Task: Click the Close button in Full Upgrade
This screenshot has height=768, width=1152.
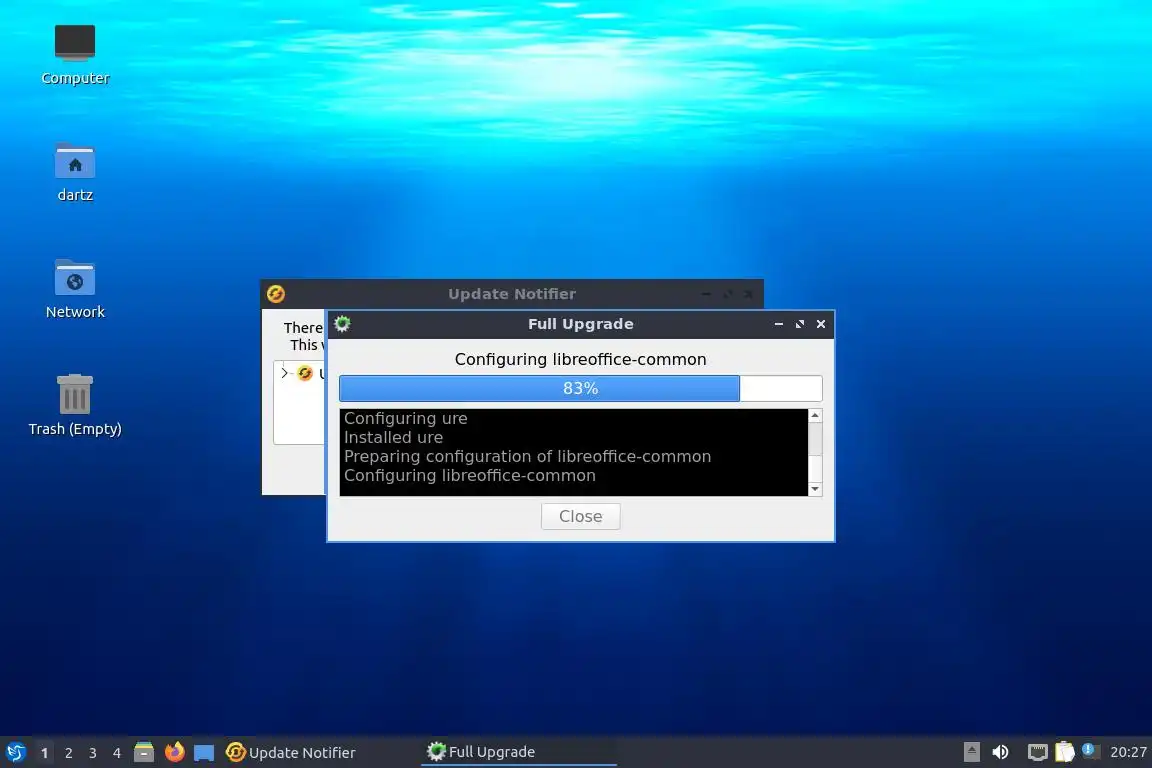Action: [x=580, y=516]
